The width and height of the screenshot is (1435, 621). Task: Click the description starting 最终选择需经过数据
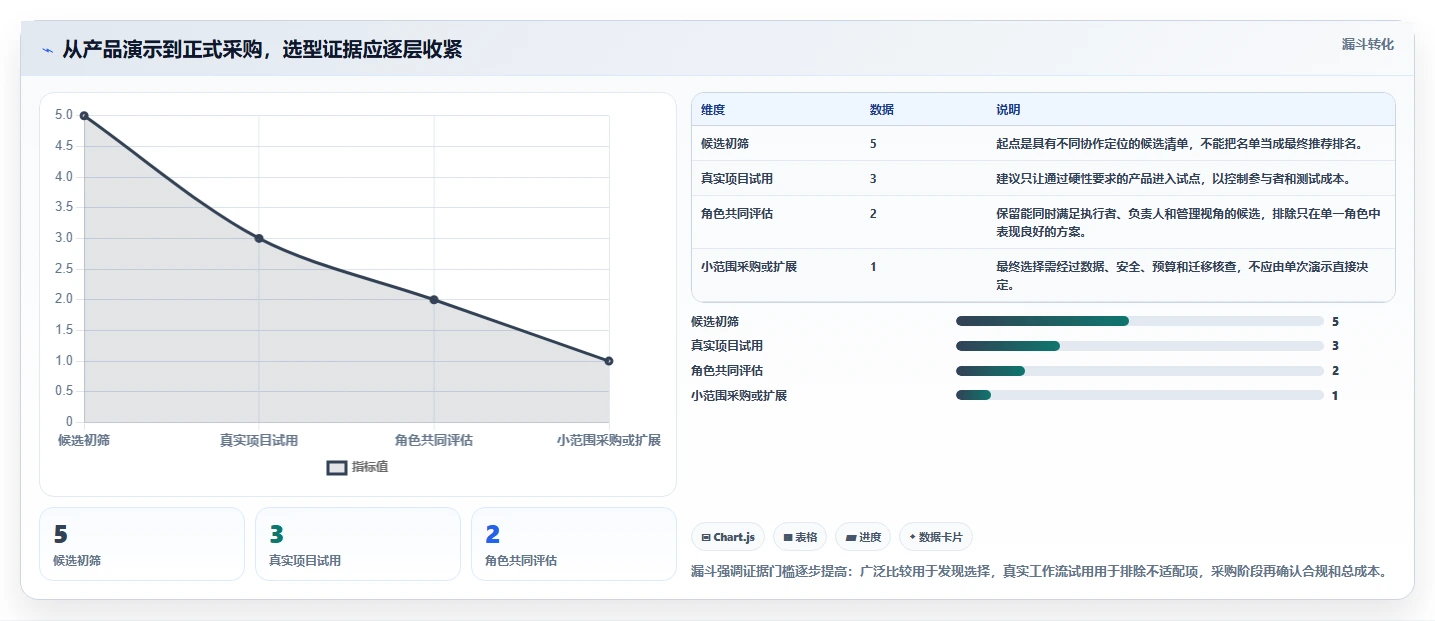(x=1183, y=276)
